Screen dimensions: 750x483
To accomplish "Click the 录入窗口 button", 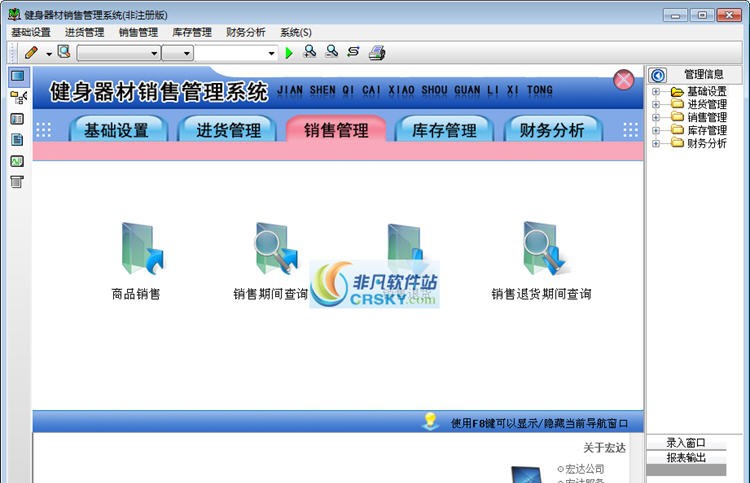I will pos(686,443).
